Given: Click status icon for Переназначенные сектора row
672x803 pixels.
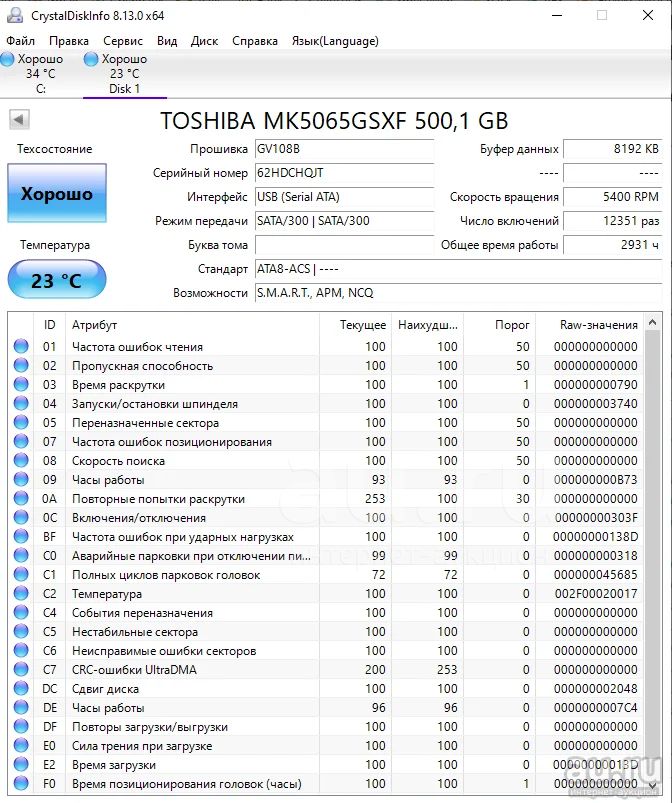Looking at the screenshot, I should 21,422.
